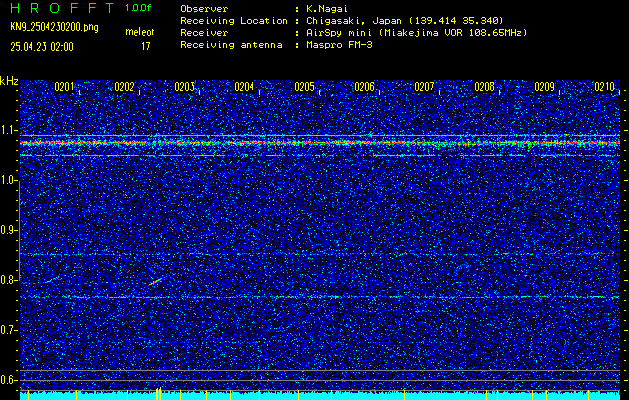The image size is (629, 400).
Task: Click the 0206 time marker
Action: point(365,87)
